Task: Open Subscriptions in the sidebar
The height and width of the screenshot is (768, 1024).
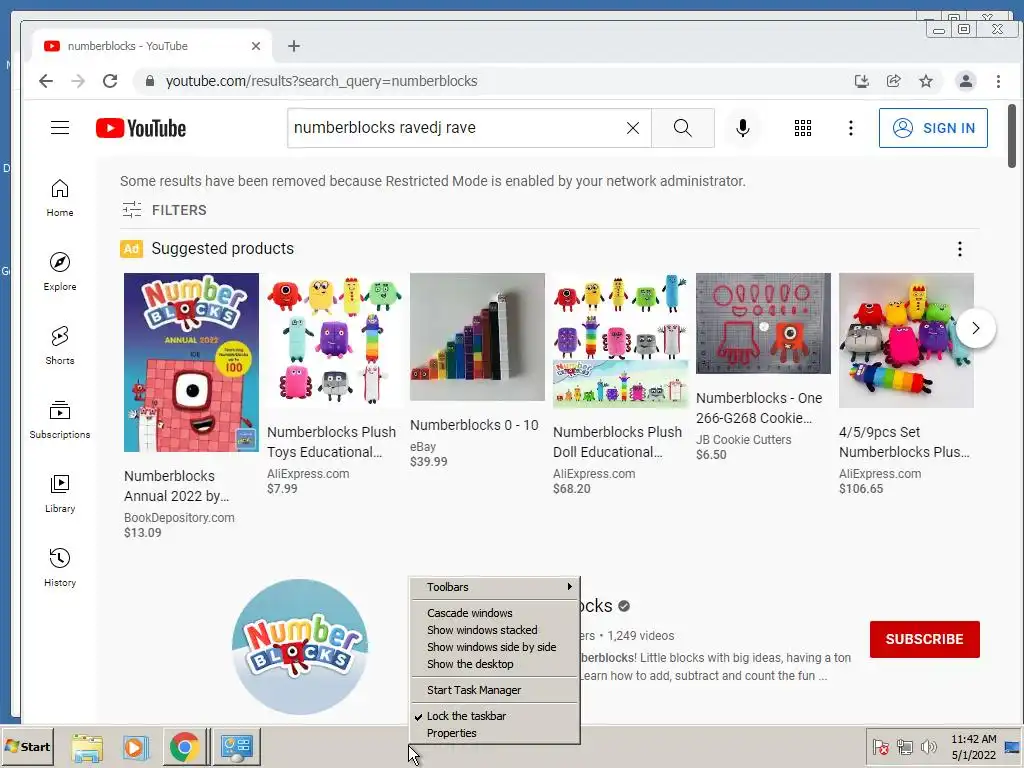Action: coord(60,419)
